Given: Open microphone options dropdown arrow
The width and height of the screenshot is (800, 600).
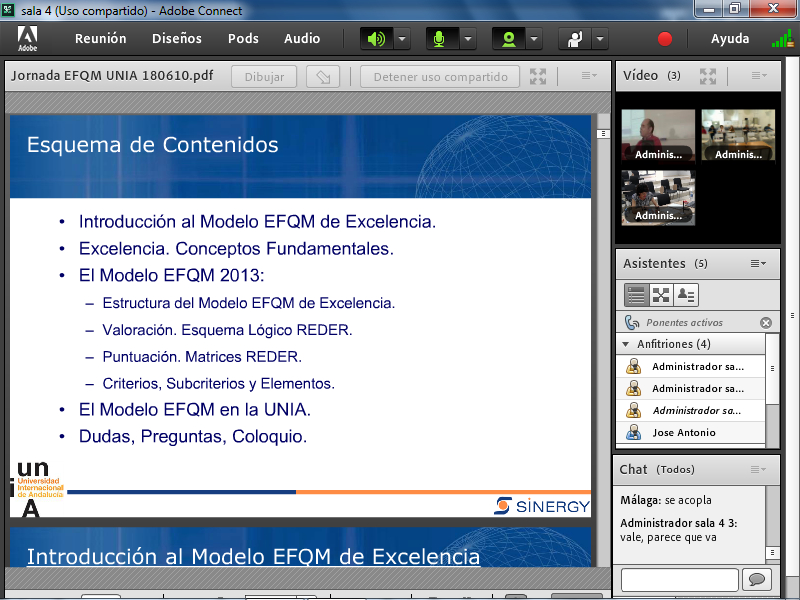Looking at the screenshot, I should [x=468, y=39].
